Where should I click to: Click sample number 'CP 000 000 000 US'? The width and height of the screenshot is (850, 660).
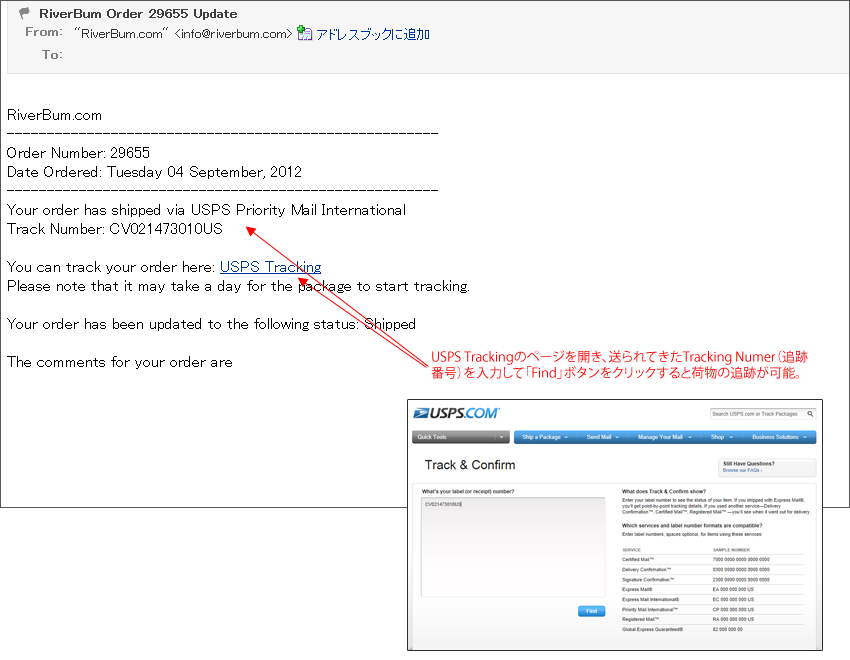733,610
